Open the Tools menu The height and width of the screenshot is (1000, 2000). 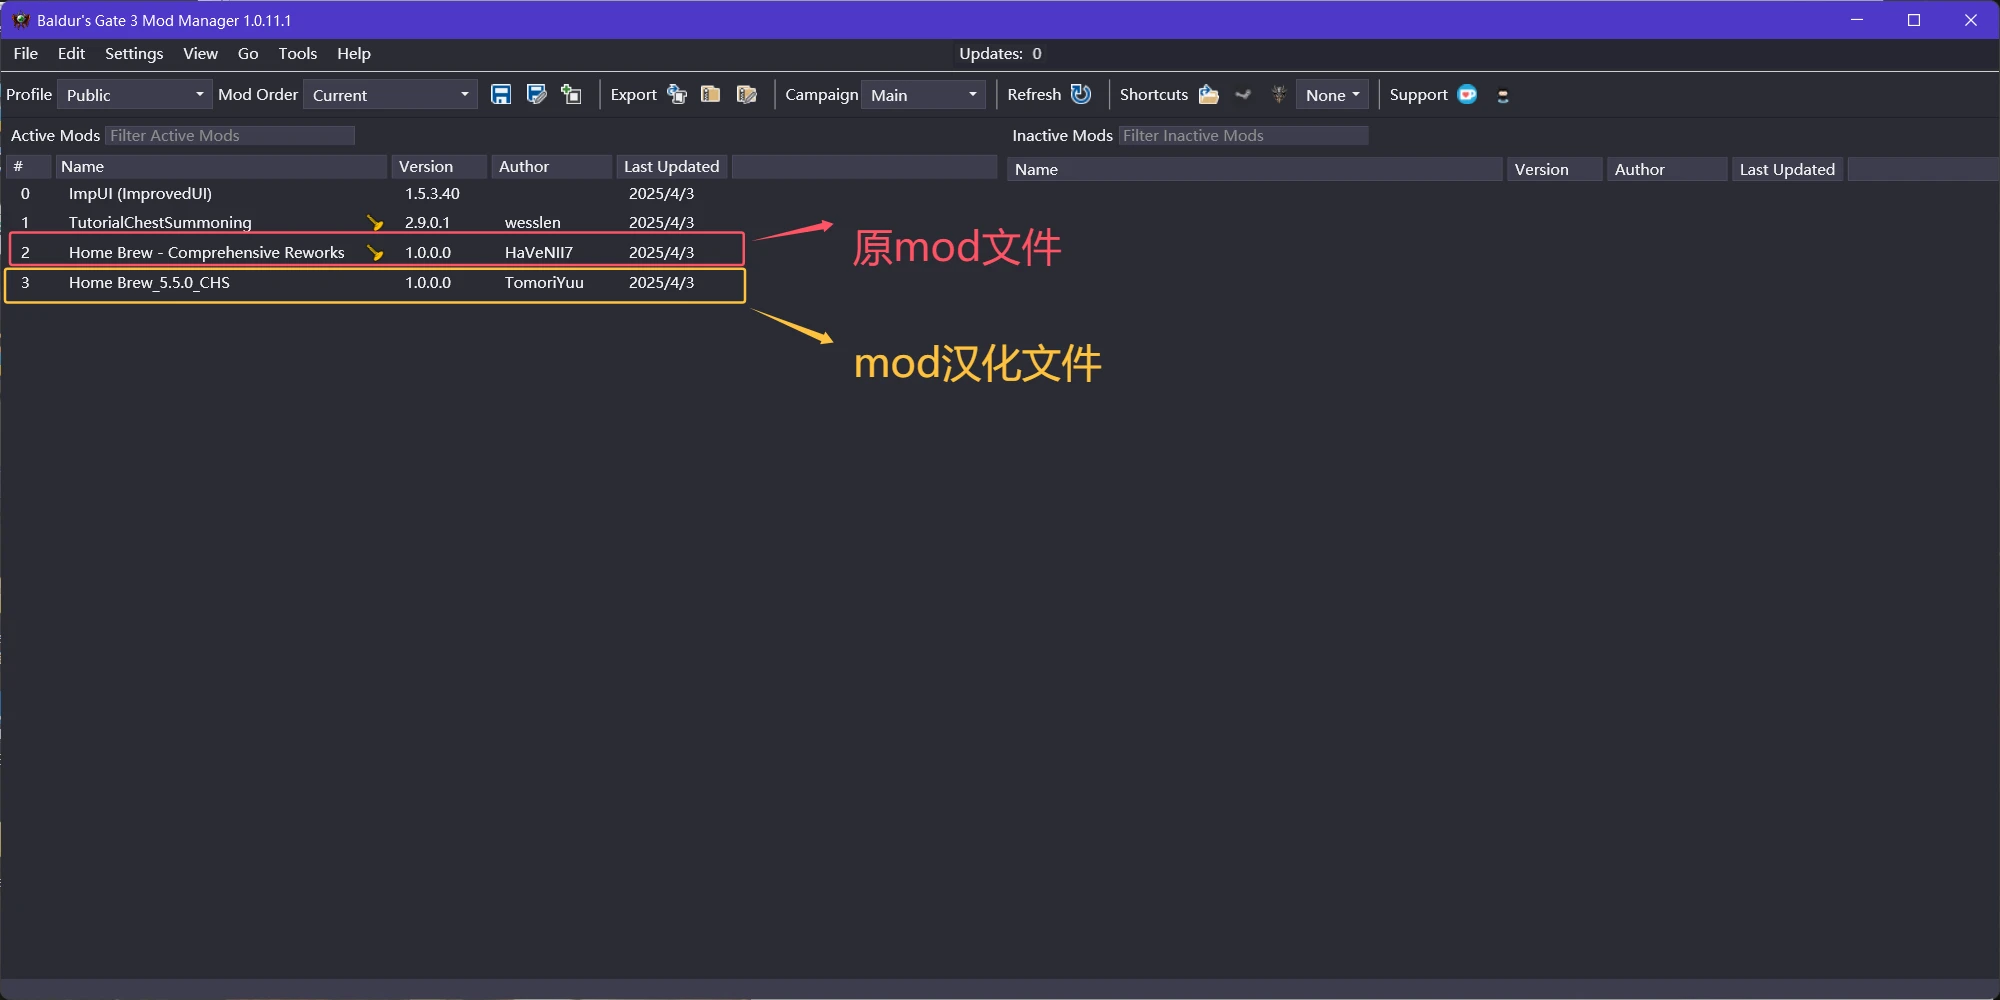pyautogui.click(x=297, y=54)
